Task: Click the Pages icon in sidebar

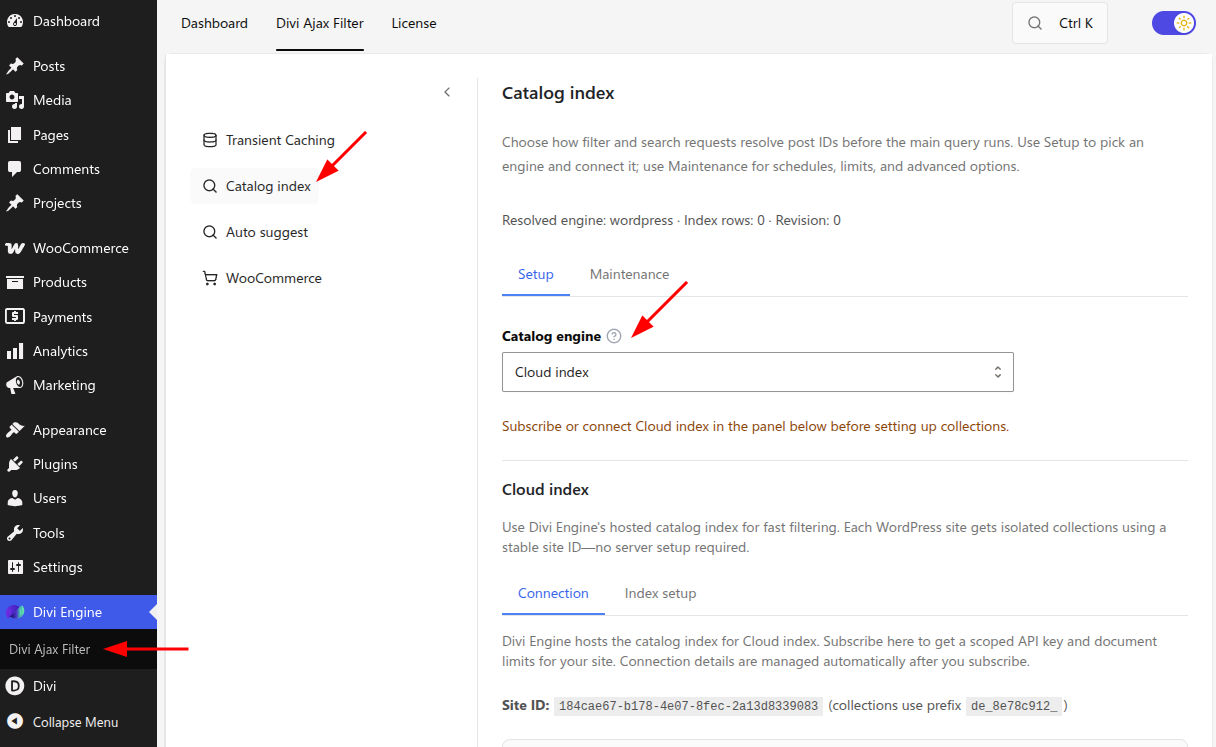Action: pos(15,135)
